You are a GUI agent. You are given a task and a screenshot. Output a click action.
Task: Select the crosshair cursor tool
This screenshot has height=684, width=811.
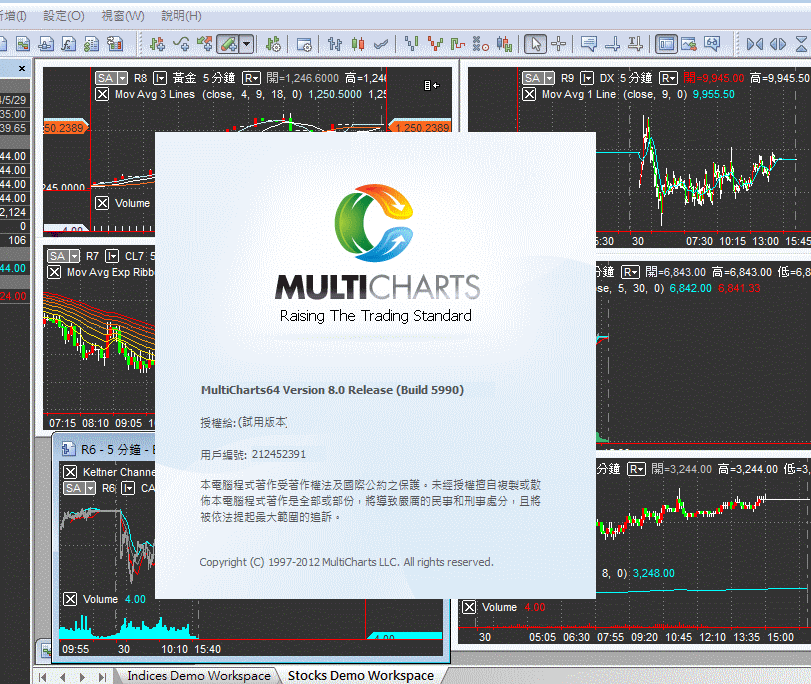(x=559, y=44)
